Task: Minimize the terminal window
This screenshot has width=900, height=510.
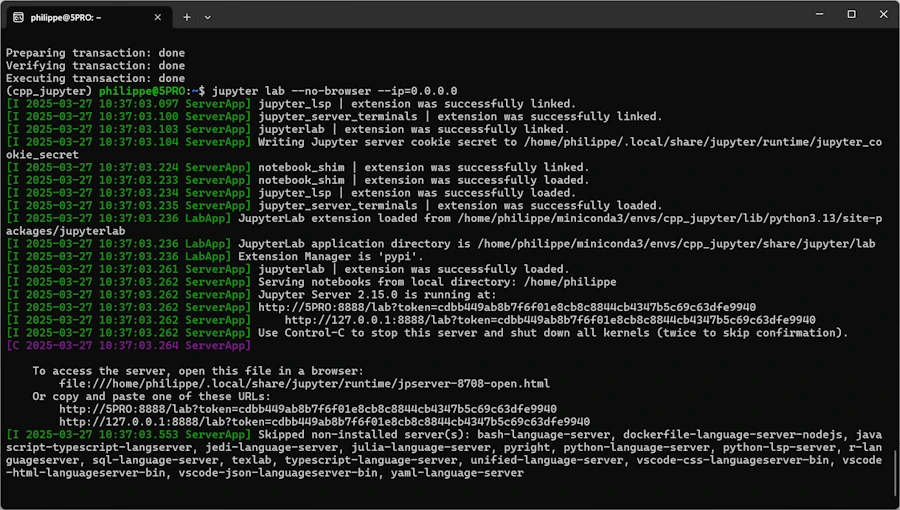Action: tap(820, 14)
